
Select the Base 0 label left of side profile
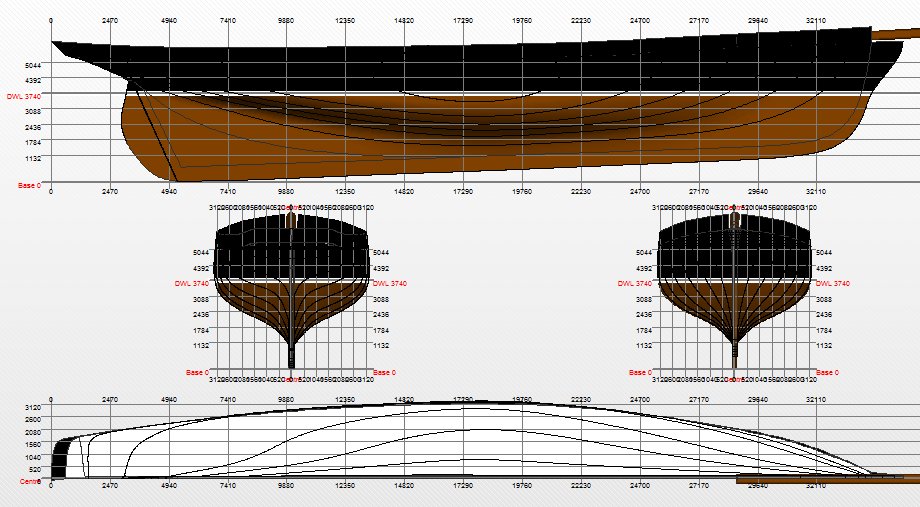[29, 185]
